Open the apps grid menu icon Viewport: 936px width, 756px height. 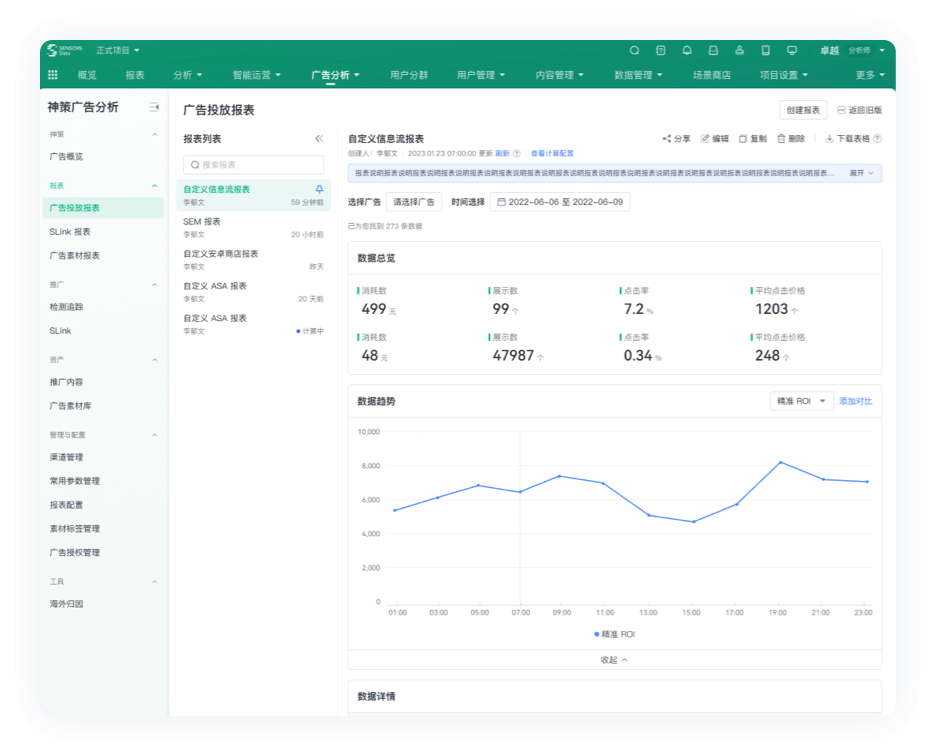53,75
